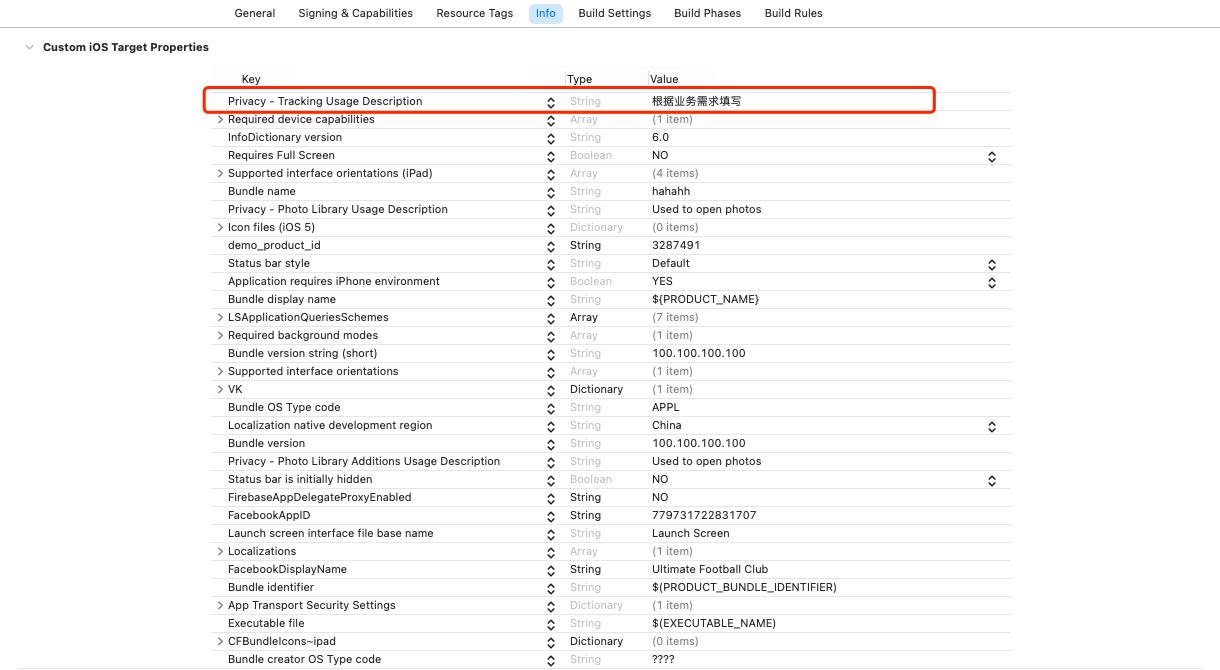1220x670 pixels.
Task: Select the $(EXECUTABLE_NAME) value
Action: click(x=714, y=623)
